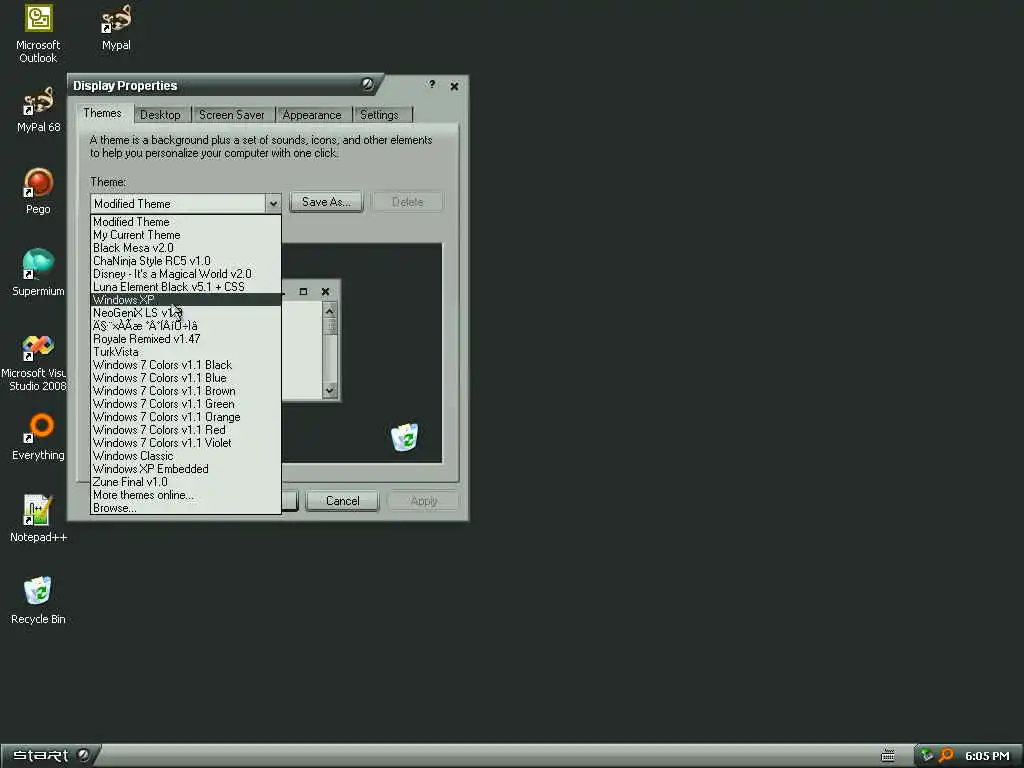Pick the Black Mesa v2.0 theme
Screen dimensions: 1024x768
tap(185, 248)
